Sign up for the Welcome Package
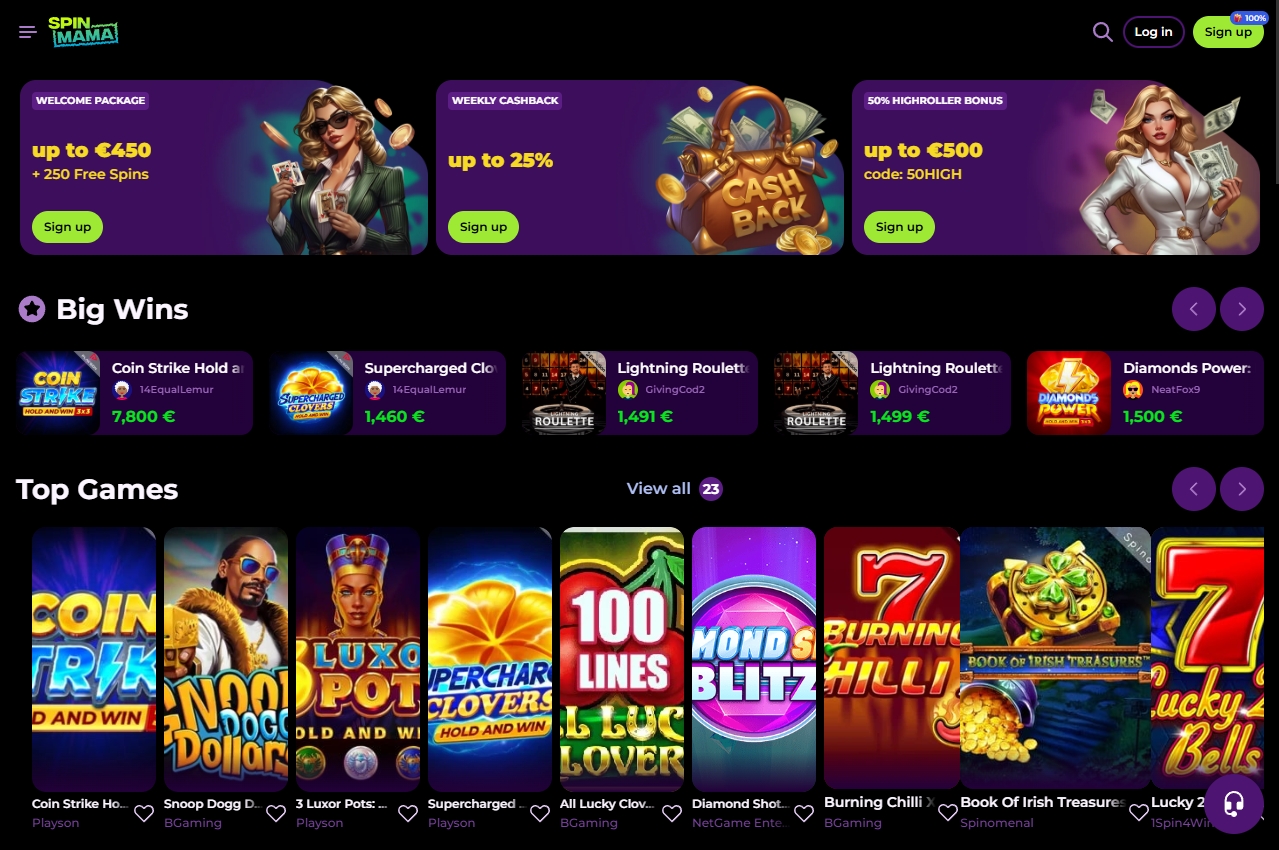The height and width of the screenshot is (850, 1279). pos(67,227)
